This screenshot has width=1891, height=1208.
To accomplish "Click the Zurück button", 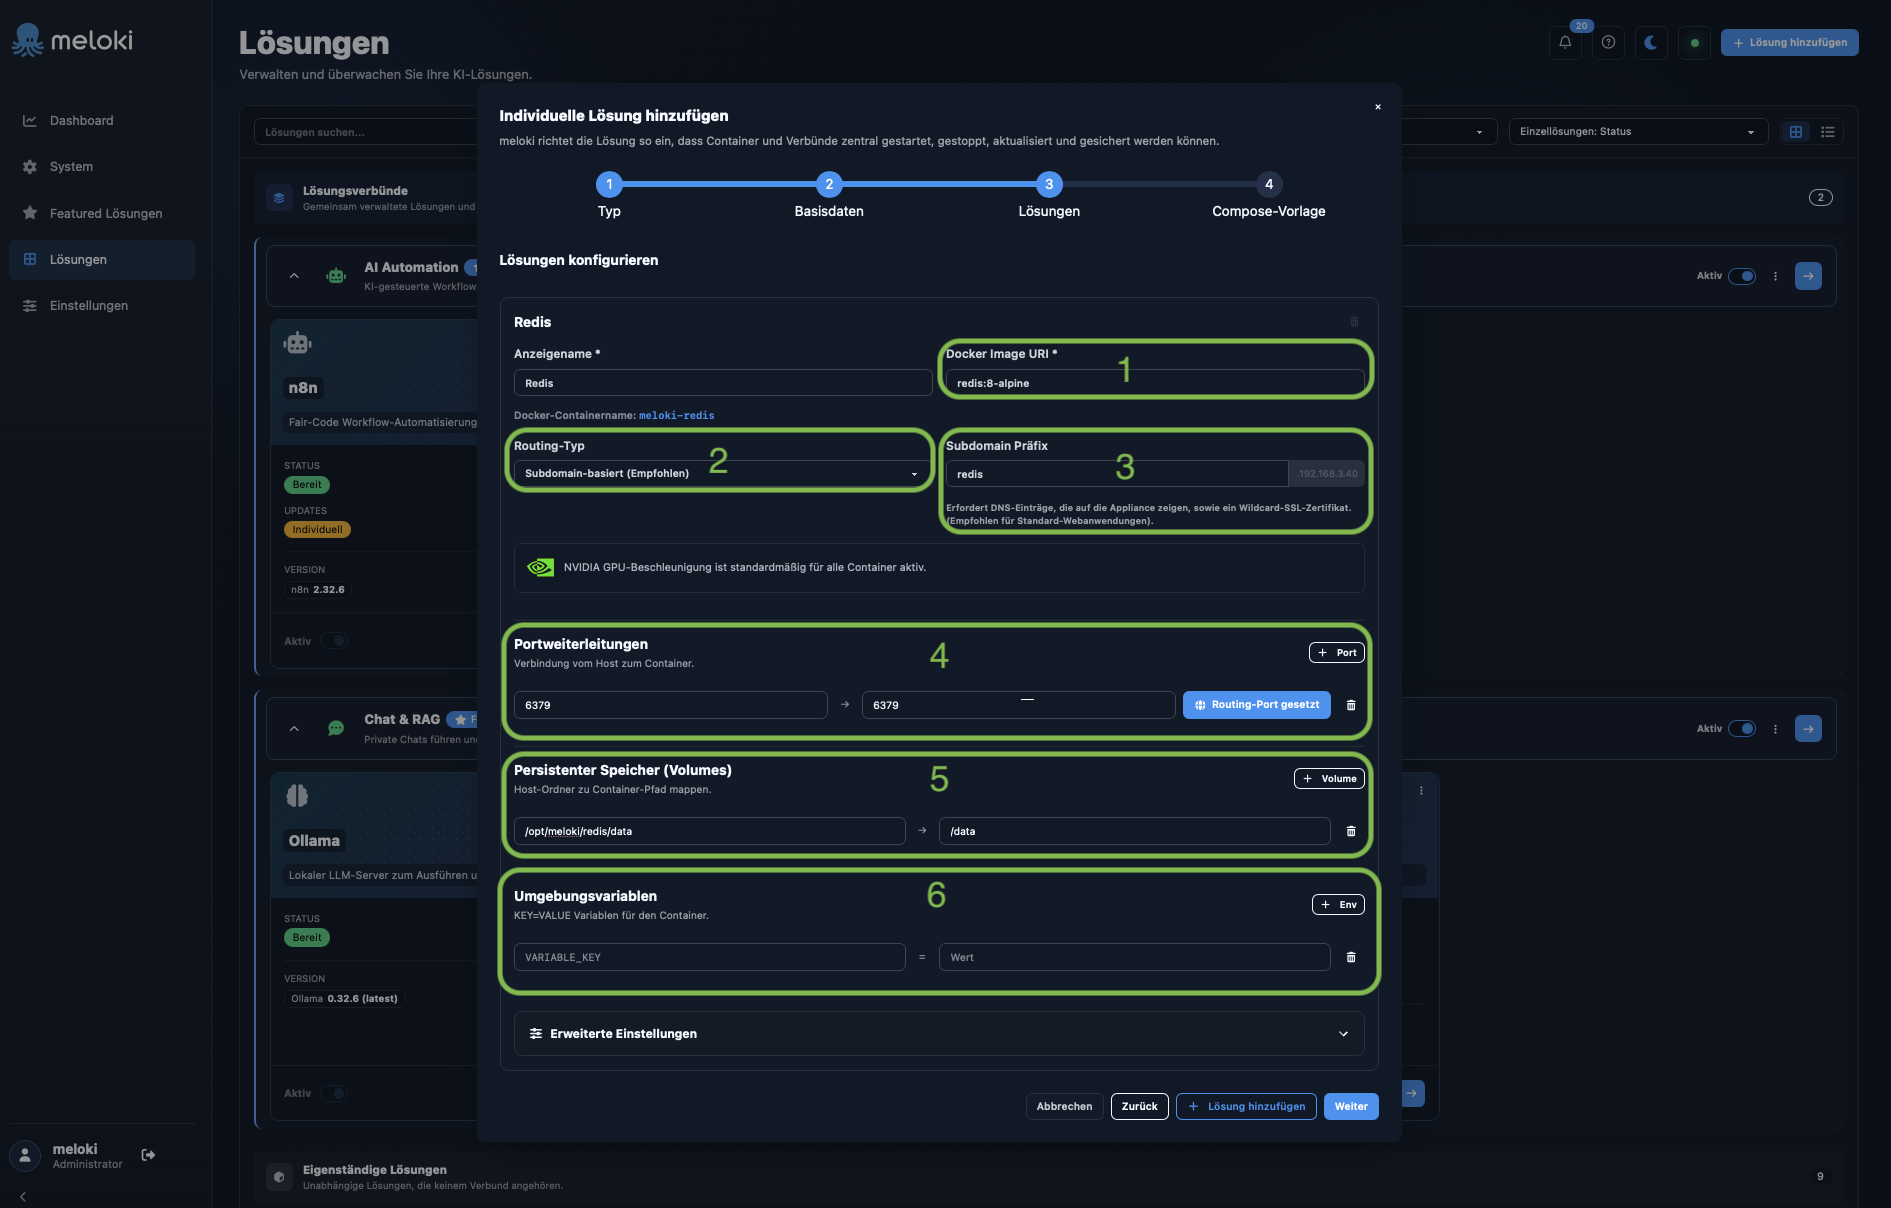I will (1139, 1107).
